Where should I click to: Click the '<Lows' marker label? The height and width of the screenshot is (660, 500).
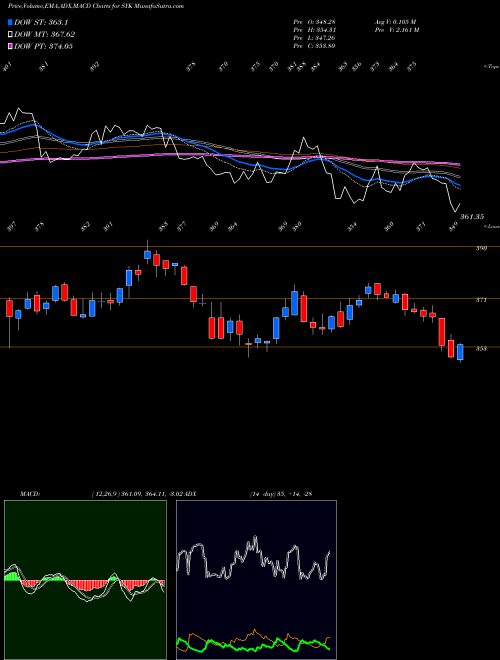tap(492, 226)
